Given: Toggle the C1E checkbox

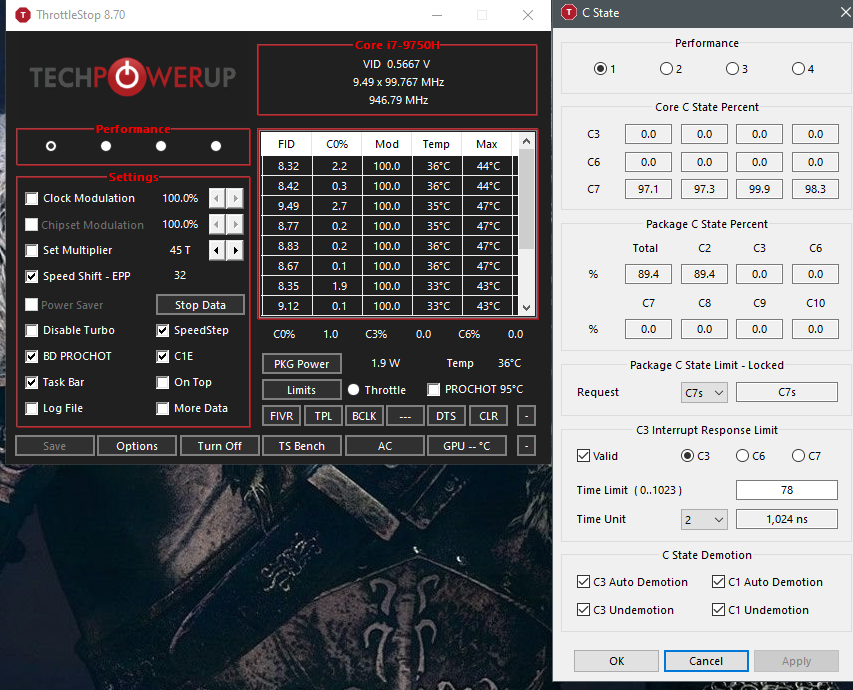Looking at the screenshot, I should [162, 356].
